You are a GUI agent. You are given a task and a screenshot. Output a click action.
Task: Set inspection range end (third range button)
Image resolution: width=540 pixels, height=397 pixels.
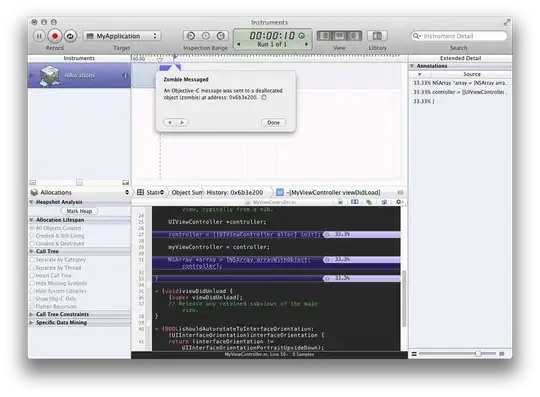point(221,35)
